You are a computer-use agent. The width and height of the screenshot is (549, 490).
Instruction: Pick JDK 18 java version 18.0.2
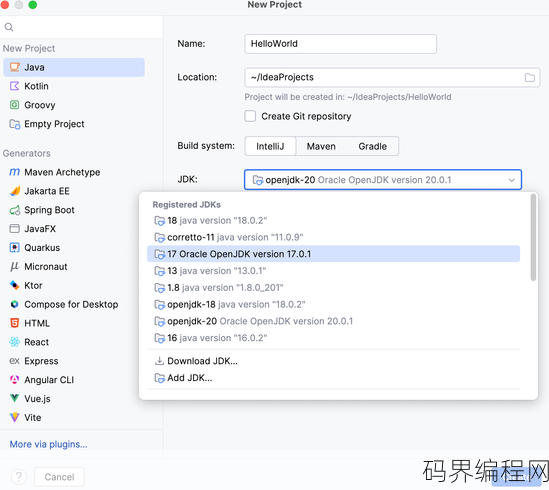(x=333, y=221)
